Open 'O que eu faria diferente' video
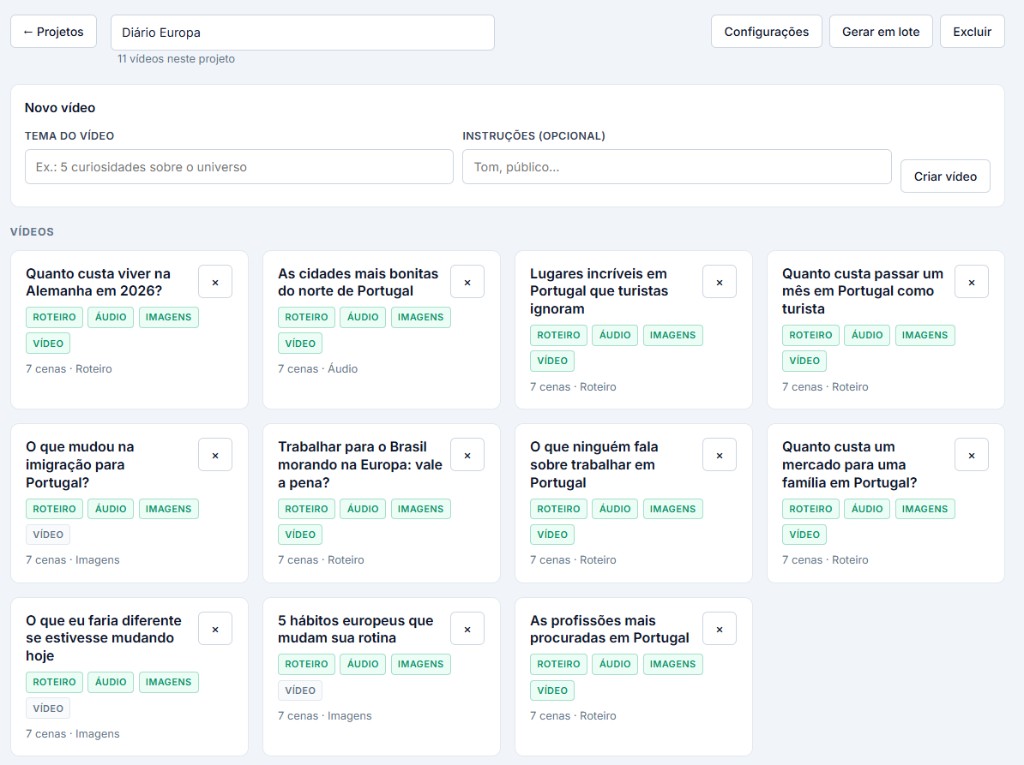Image resolution: width=1024 pixels, height=765 pixels. (103, 638)
